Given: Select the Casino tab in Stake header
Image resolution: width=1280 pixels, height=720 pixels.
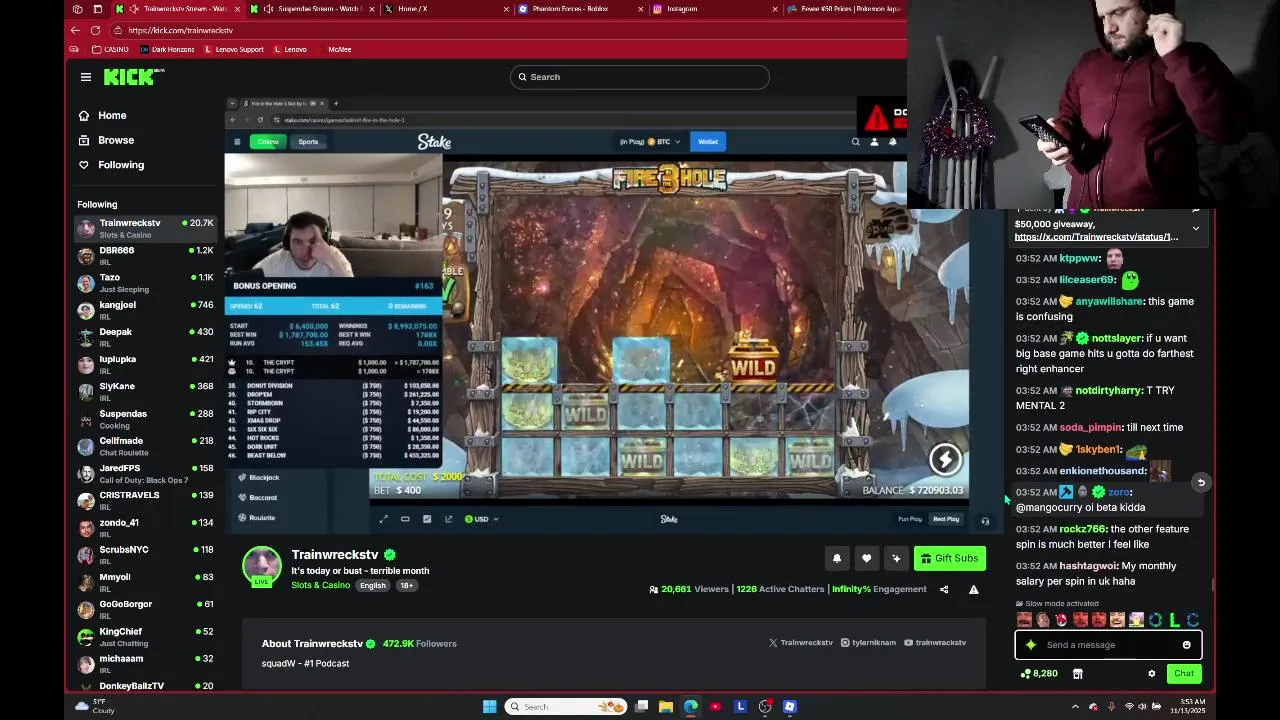Looking at the screenshot, I should (267, 142).
